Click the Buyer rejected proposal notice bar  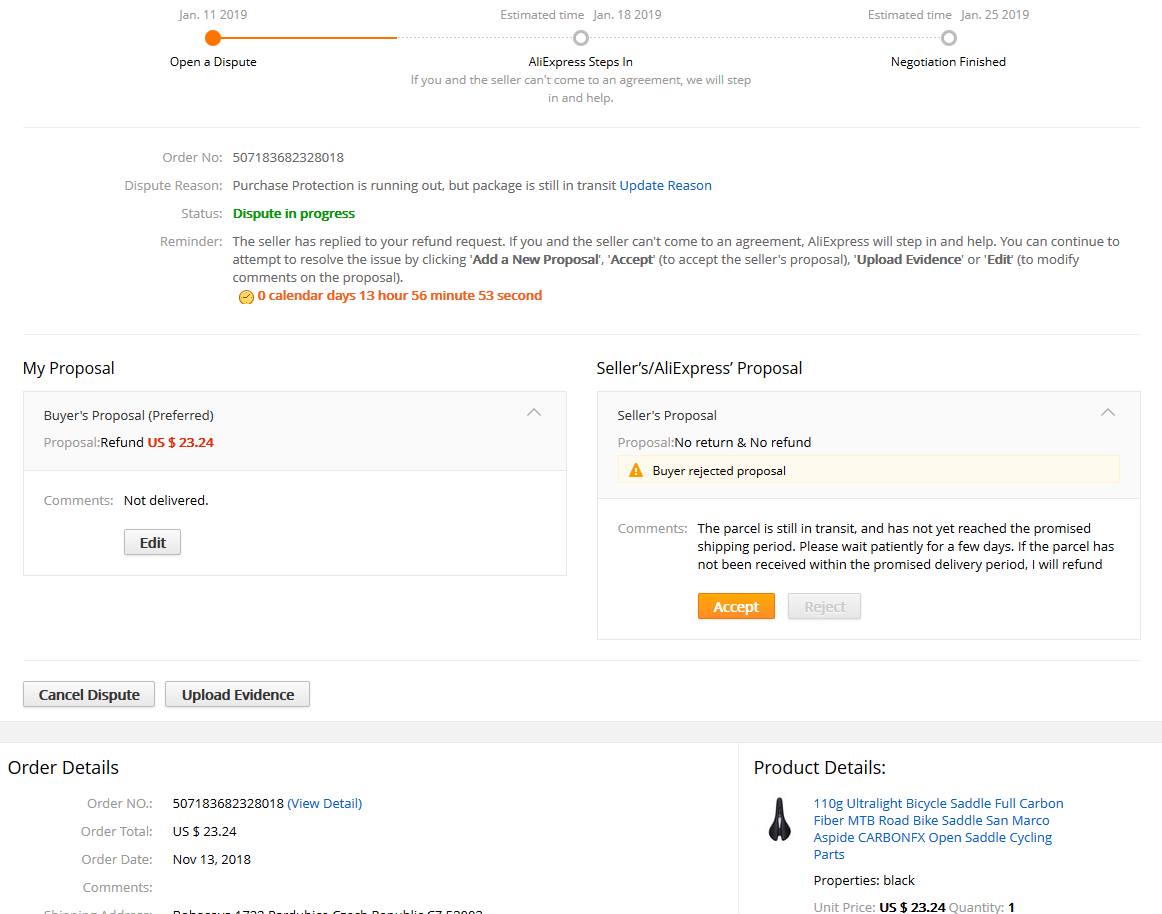tap(867, 470)
